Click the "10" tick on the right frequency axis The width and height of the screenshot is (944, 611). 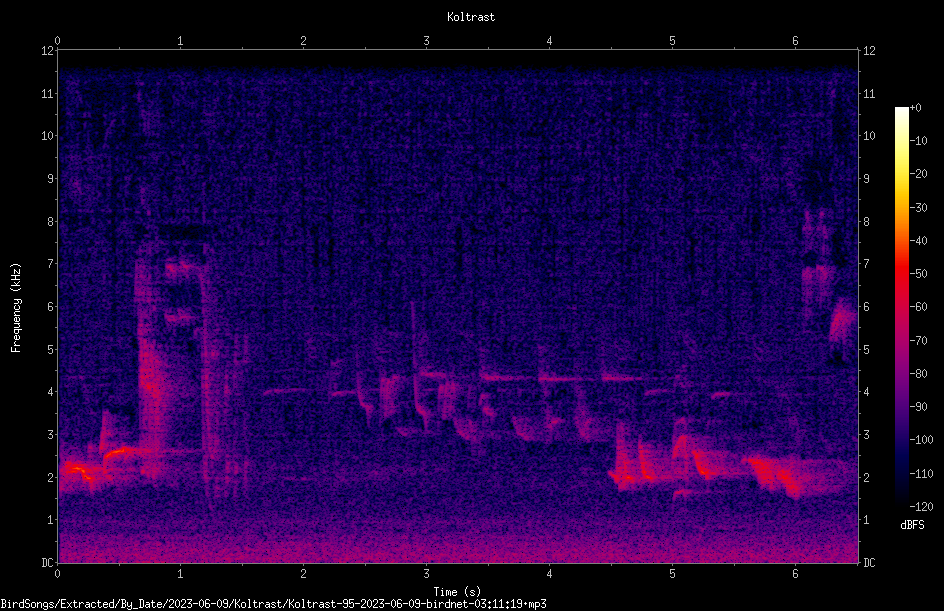[x=869, y=136]
